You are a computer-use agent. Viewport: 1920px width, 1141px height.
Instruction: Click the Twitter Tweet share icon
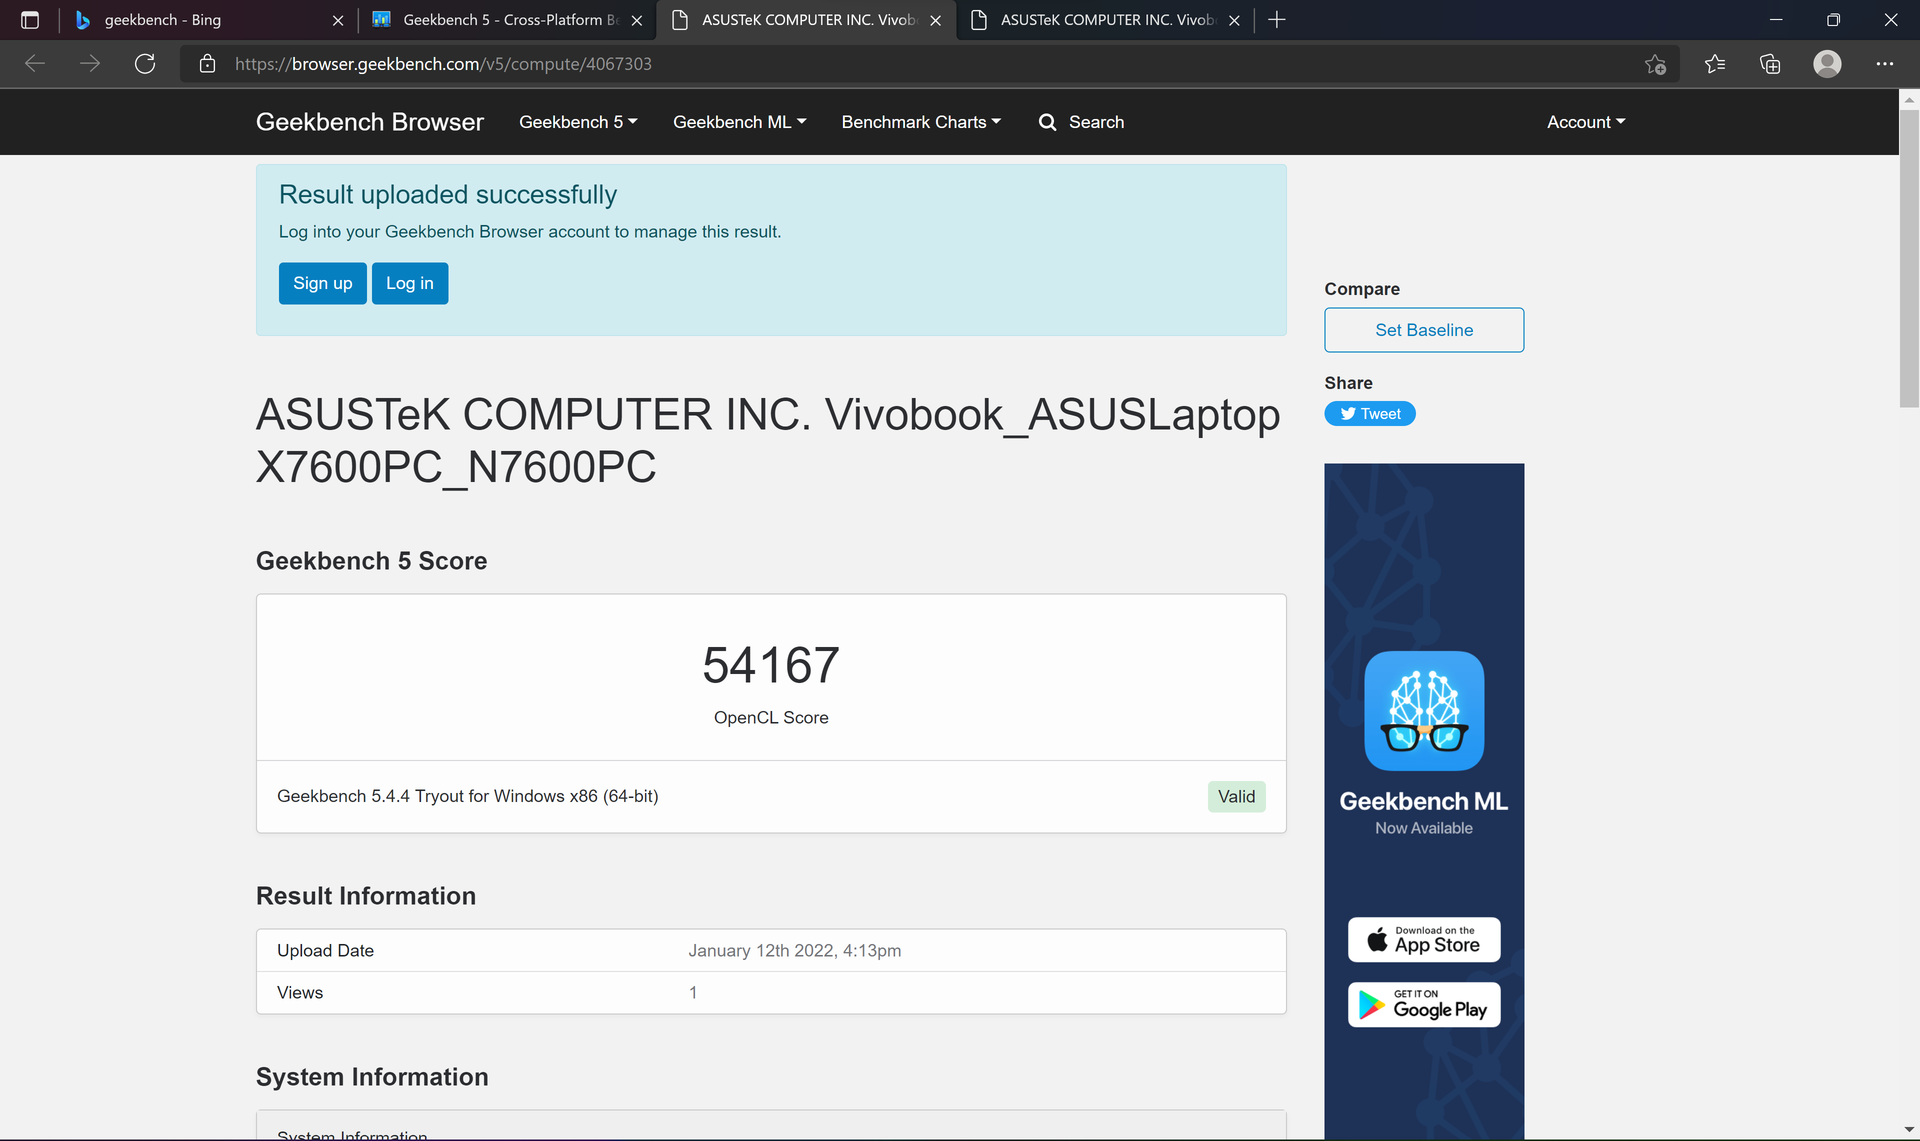click(1370, 413)
